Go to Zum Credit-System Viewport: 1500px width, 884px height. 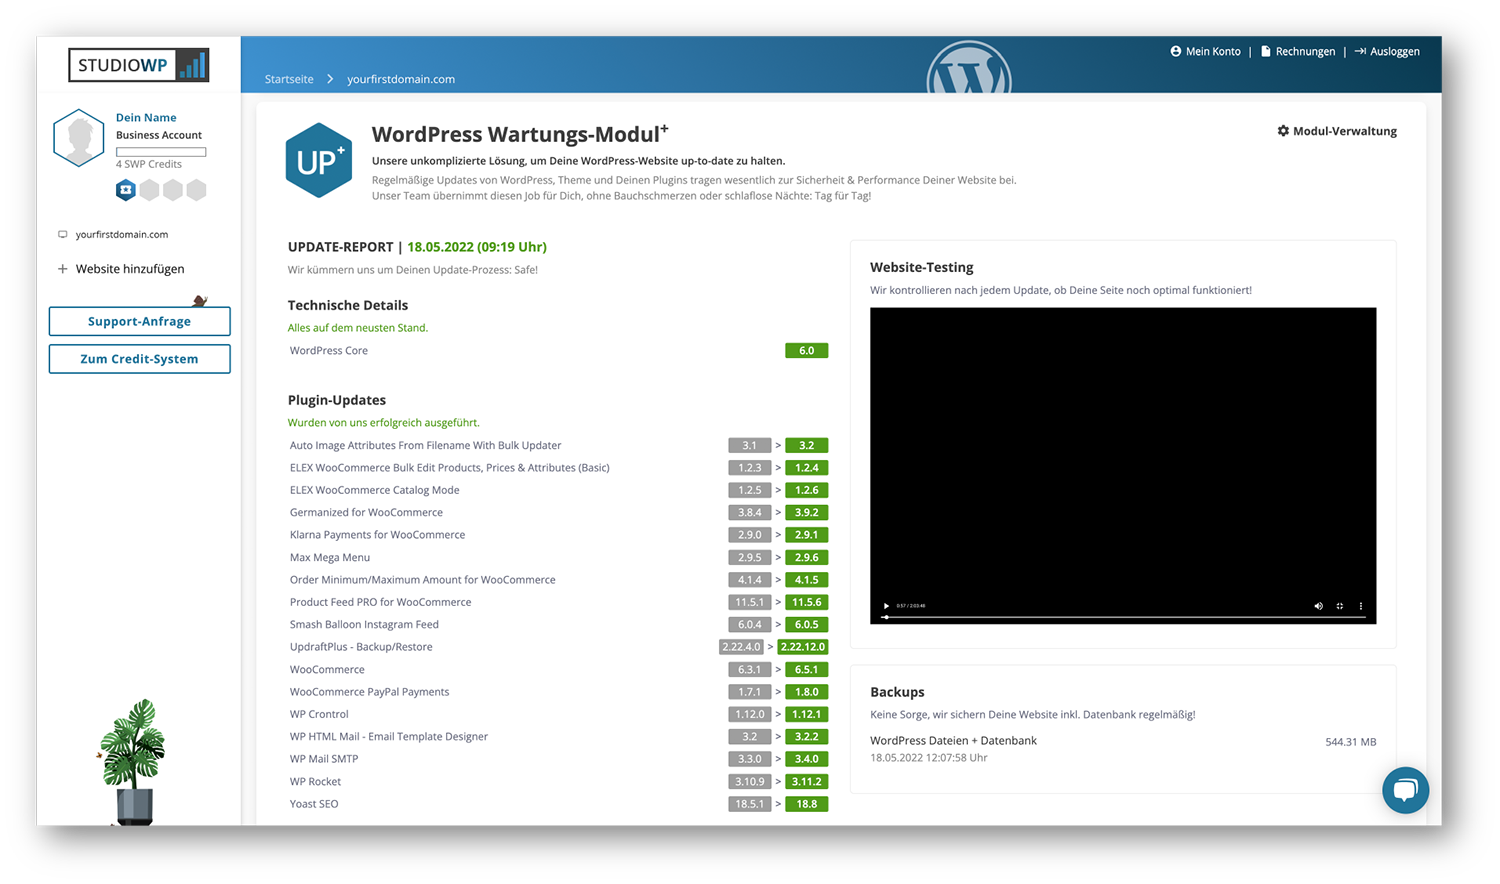point(139,358)
